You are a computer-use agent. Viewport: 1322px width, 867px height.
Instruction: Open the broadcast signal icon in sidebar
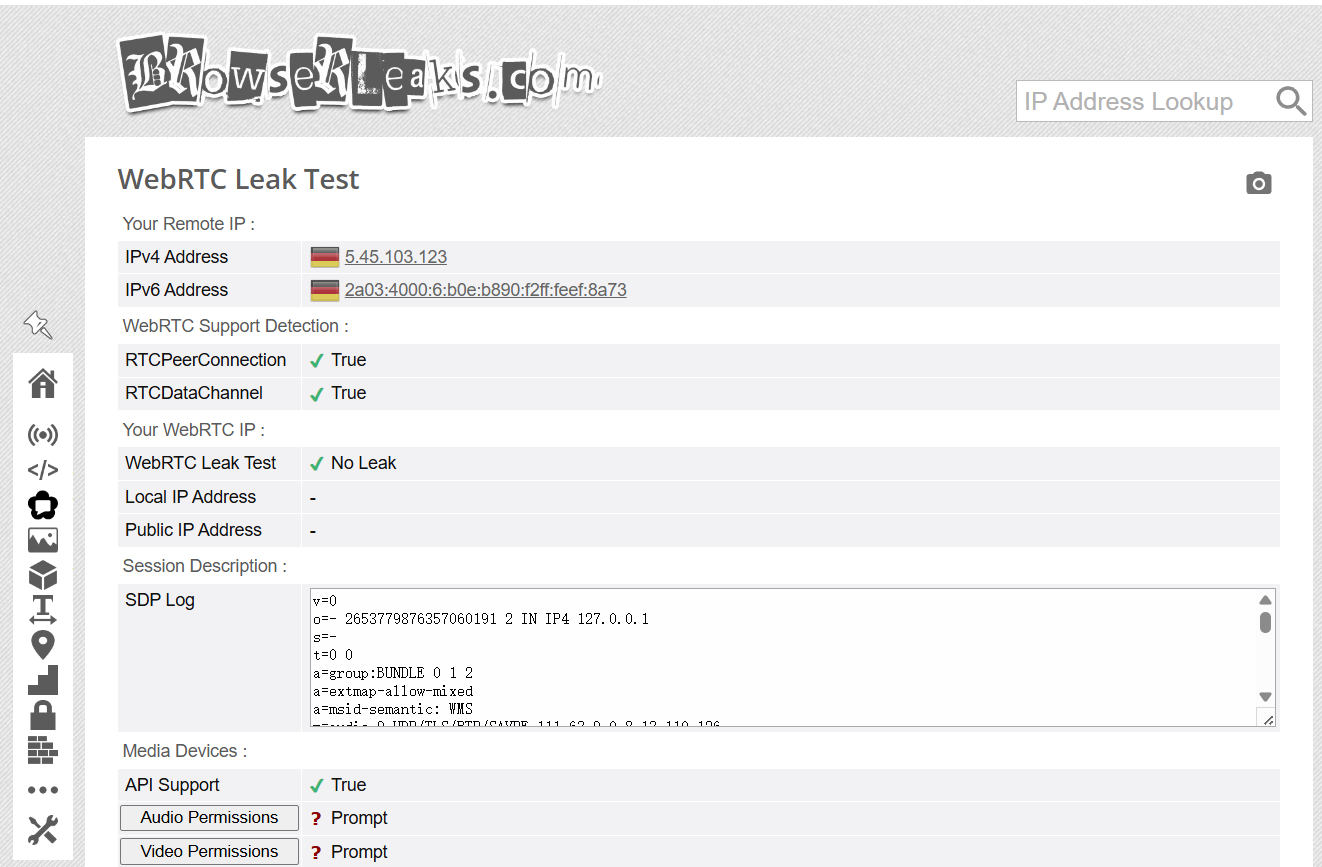click(43, 435)
